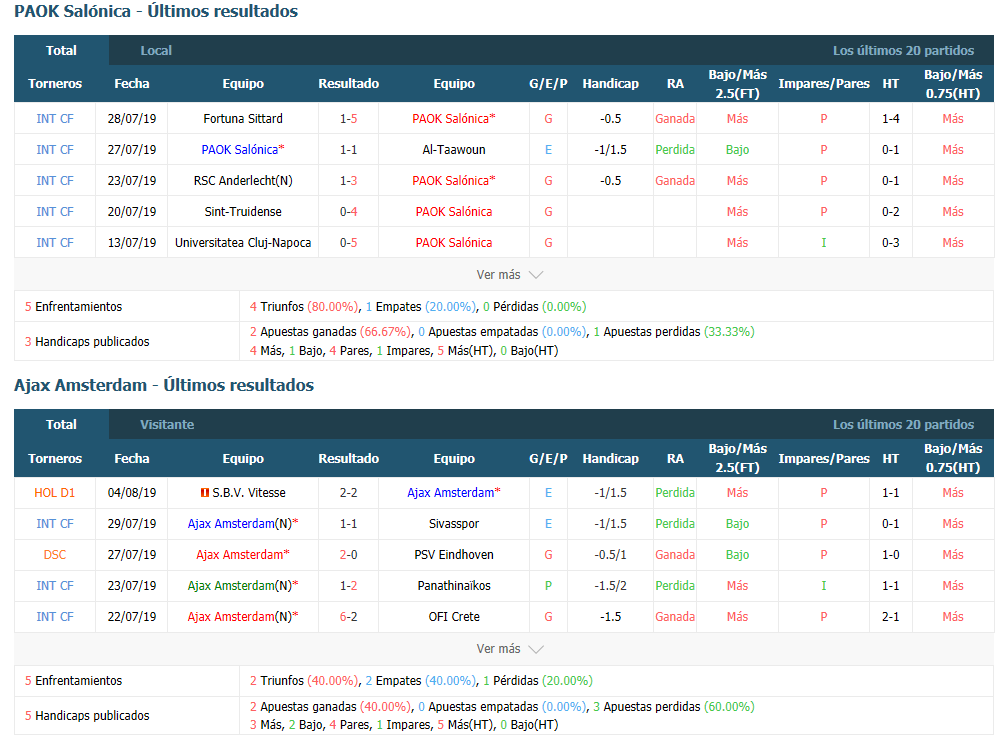Click INT CF in the 13/07/19 row

(55, 243)
